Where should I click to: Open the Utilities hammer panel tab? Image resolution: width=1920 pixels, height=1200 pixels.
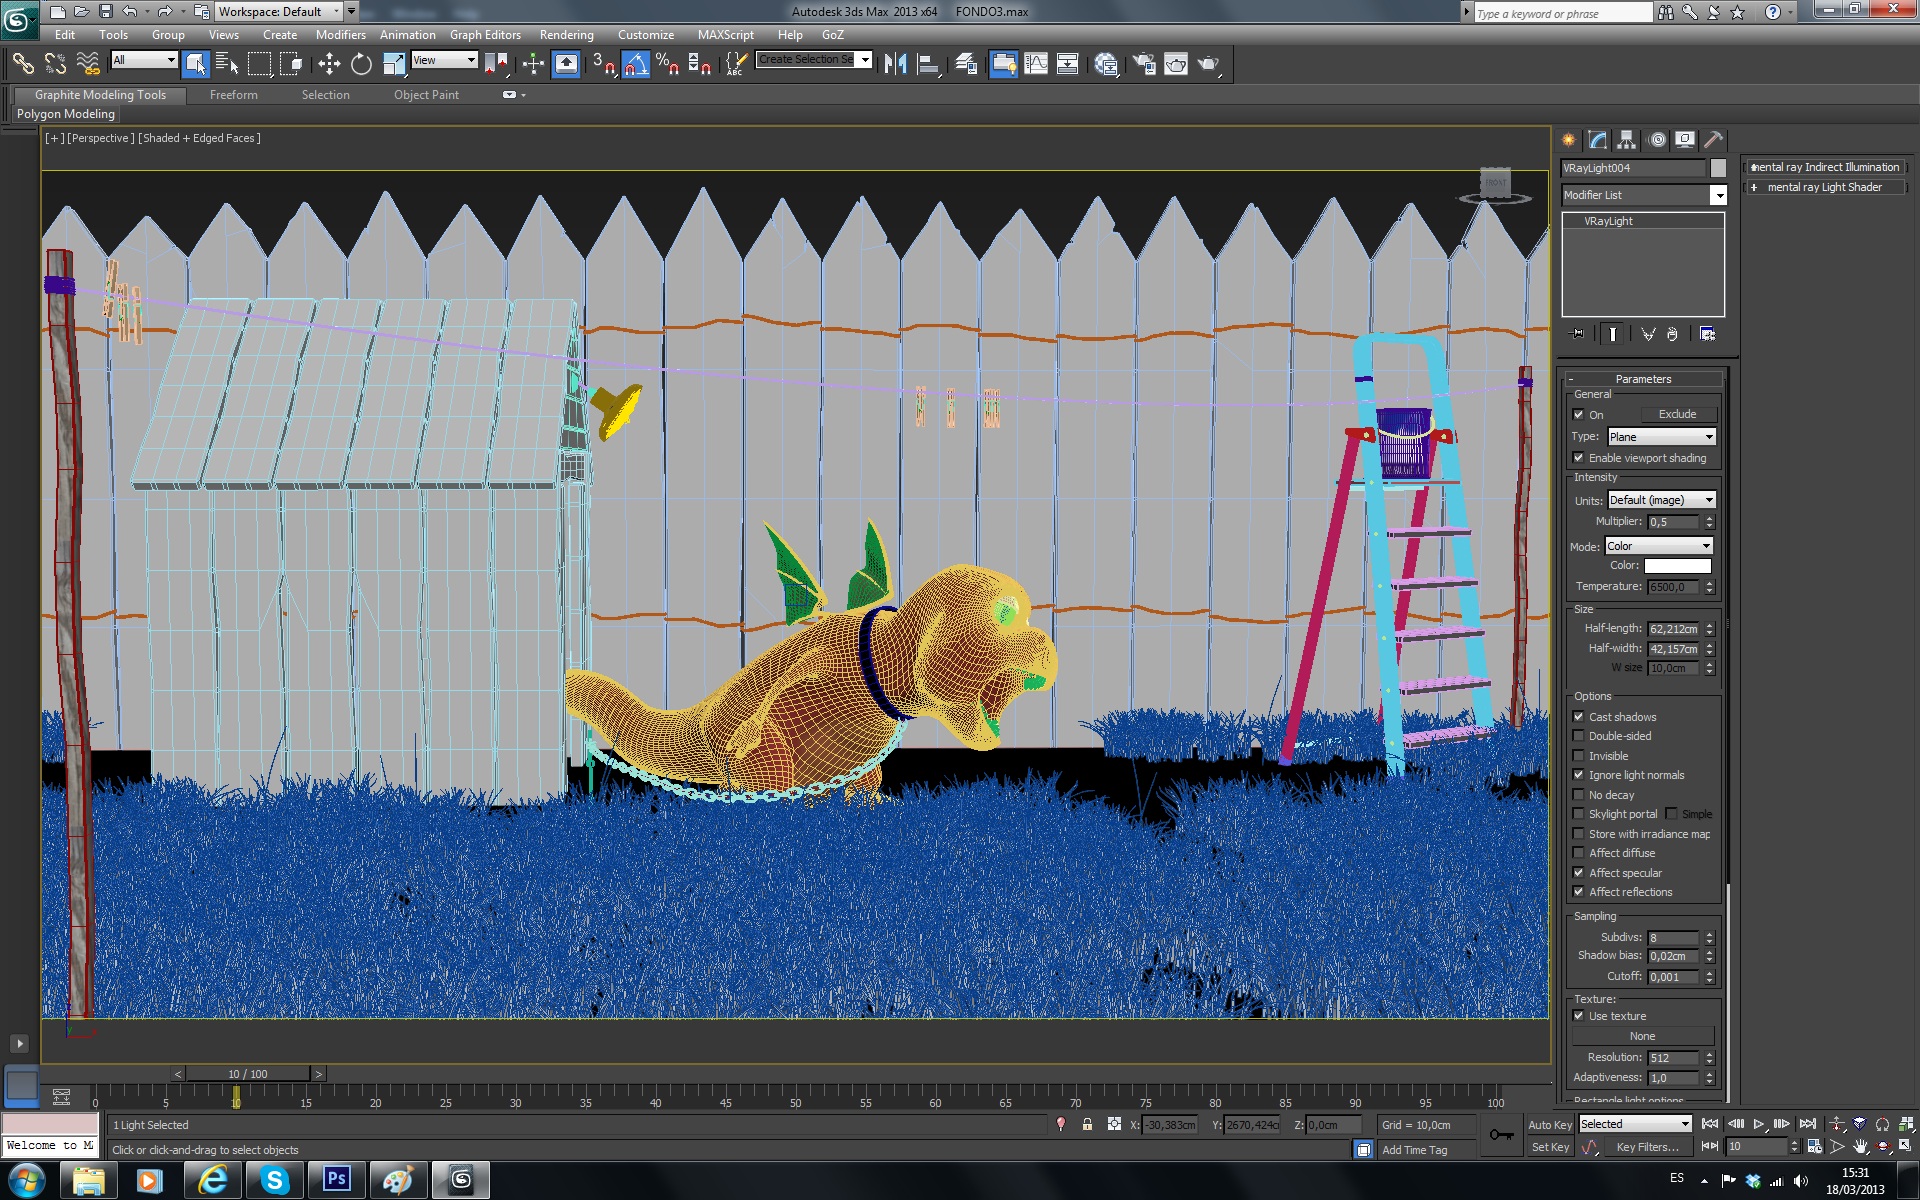click(1713, 140)
